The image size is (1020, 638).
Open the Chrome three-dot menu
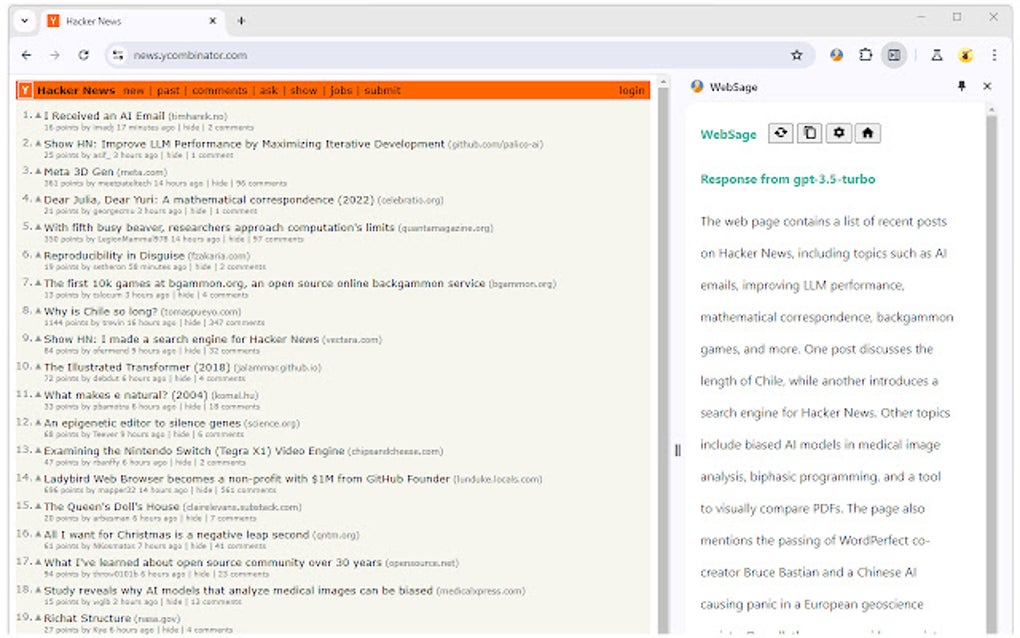[993, 56]
